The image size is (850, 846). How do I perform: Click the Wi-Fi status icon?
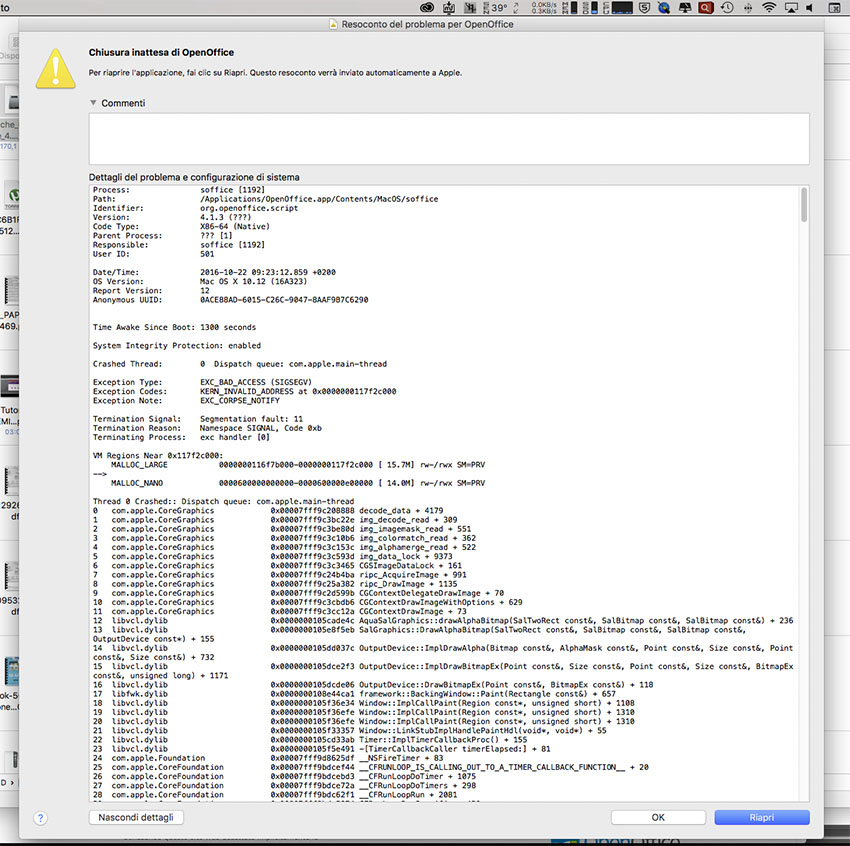(769, 7)
